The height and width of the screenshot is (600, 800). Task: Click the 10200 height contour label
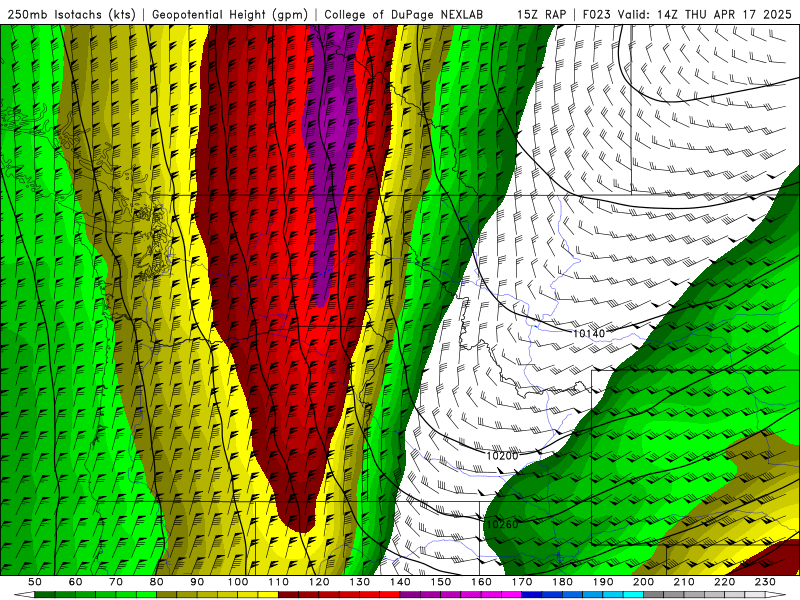tap(502, 456)
